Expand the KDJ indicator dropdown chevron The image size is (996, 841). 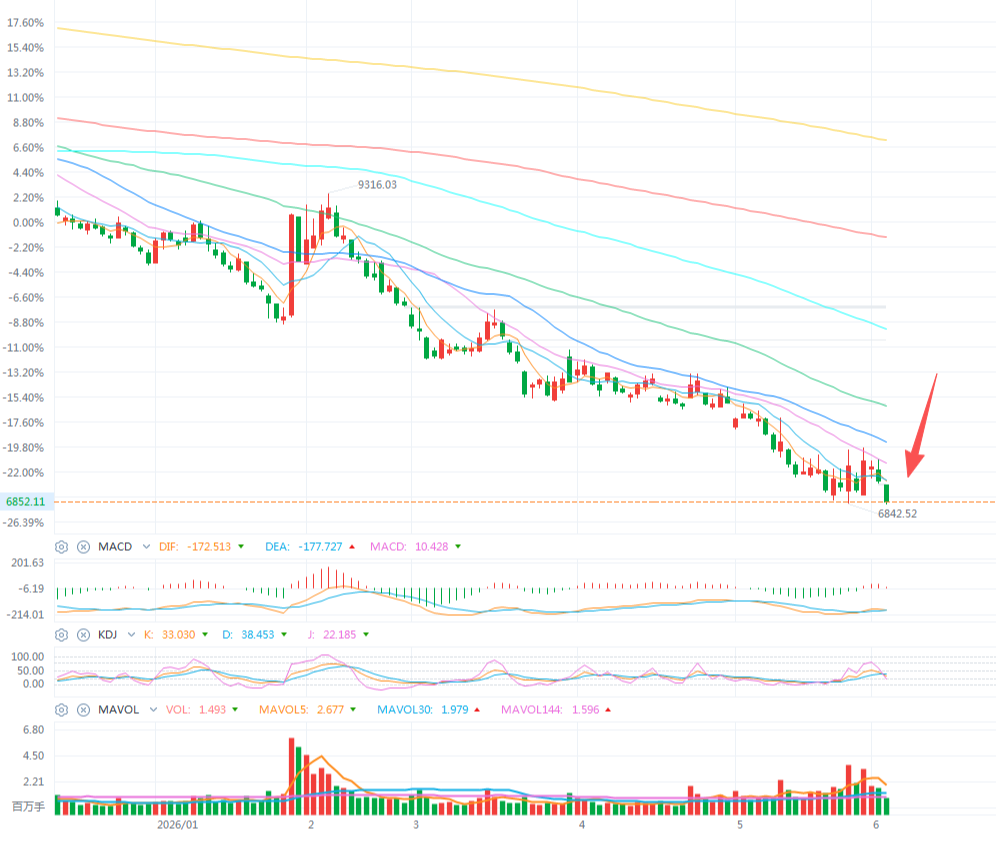point(131,635)
